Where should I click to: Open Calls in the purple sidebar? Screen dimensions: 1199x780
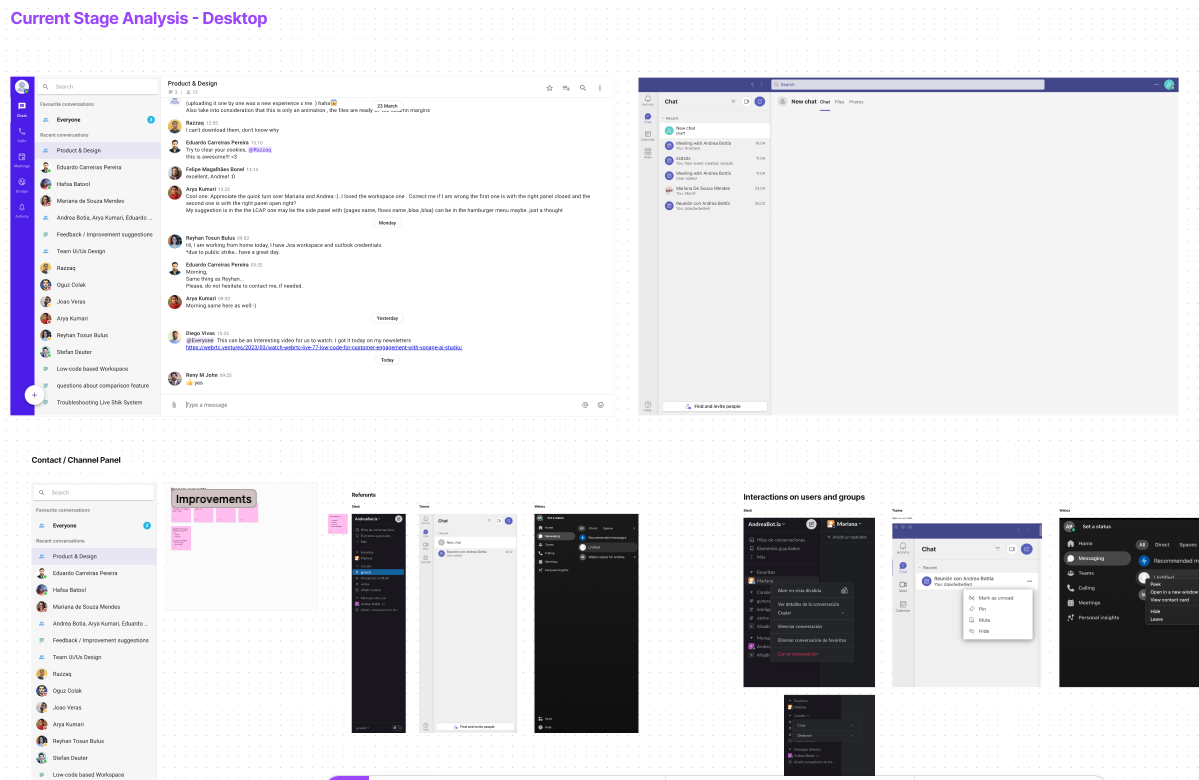click(21, 134)
